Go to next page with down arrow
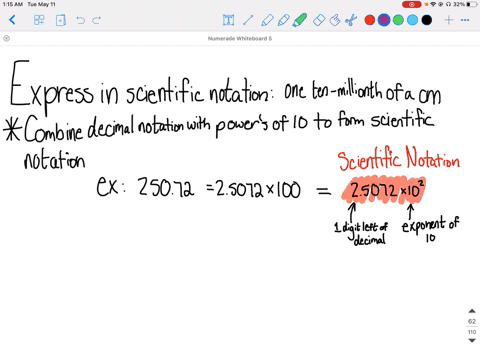Screen dimensions: 480x360 tap(472, 340)
